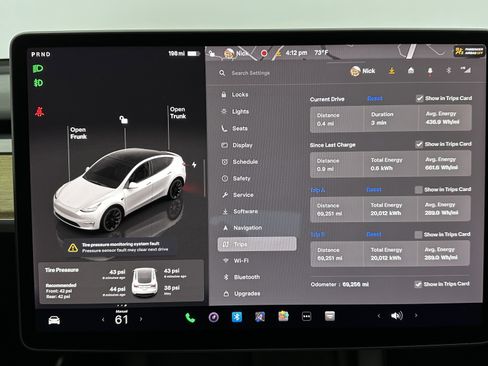Open Nick profile dropdown in settings header

(x=363, y=71)
